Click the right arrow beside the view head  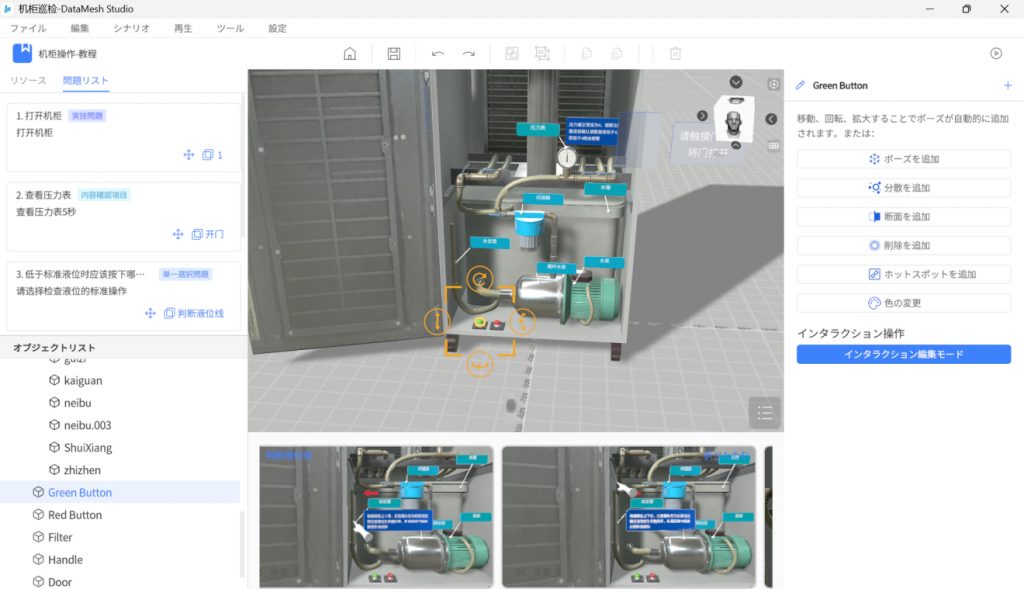[702, 116]
